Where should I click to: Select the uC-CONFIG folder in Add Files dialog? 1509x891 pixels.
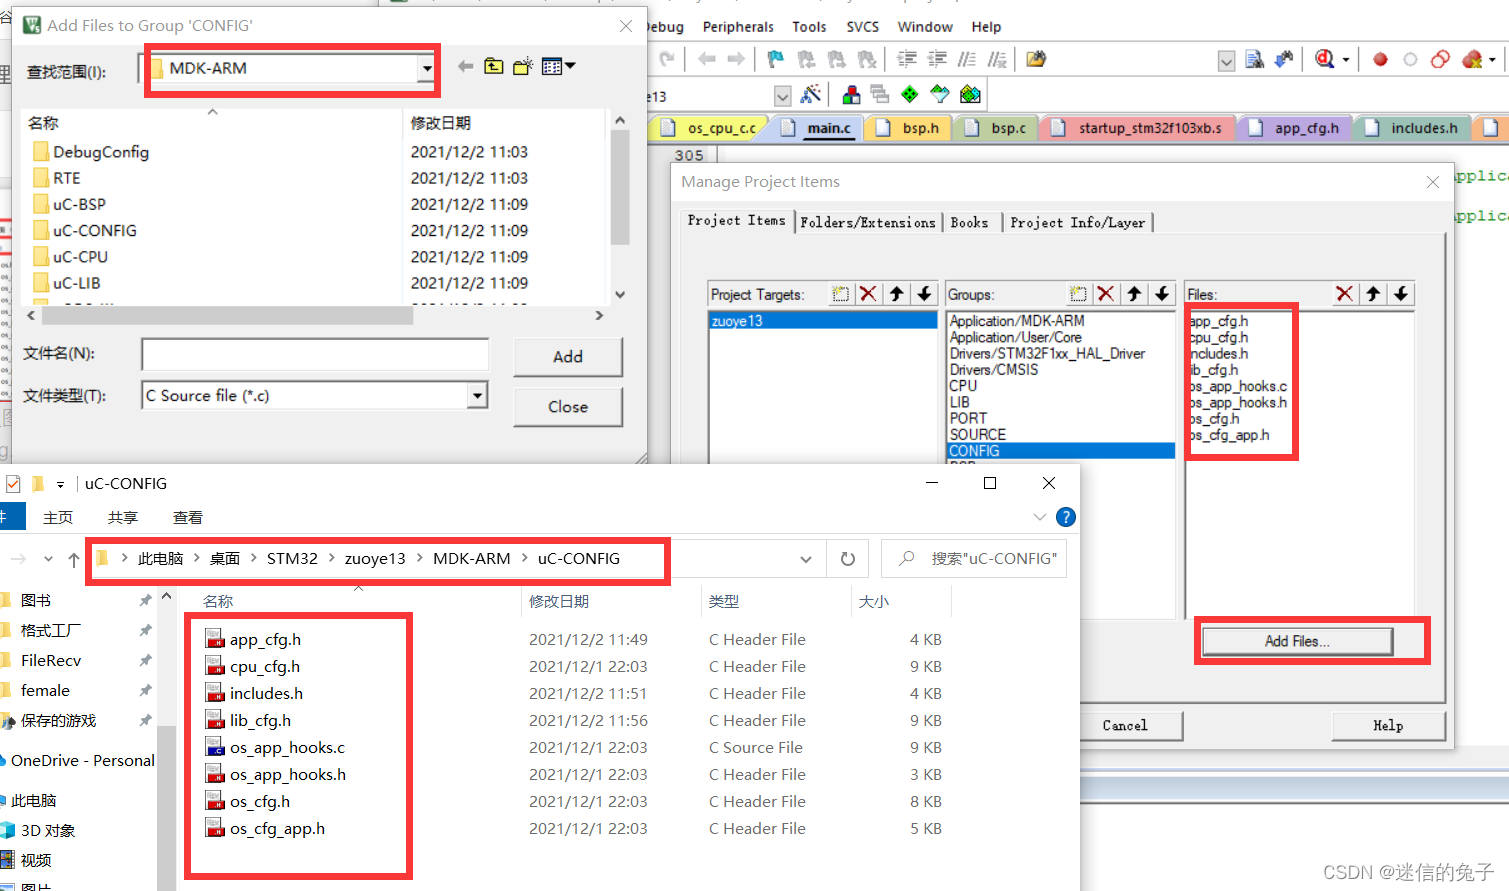pos(94,231)
